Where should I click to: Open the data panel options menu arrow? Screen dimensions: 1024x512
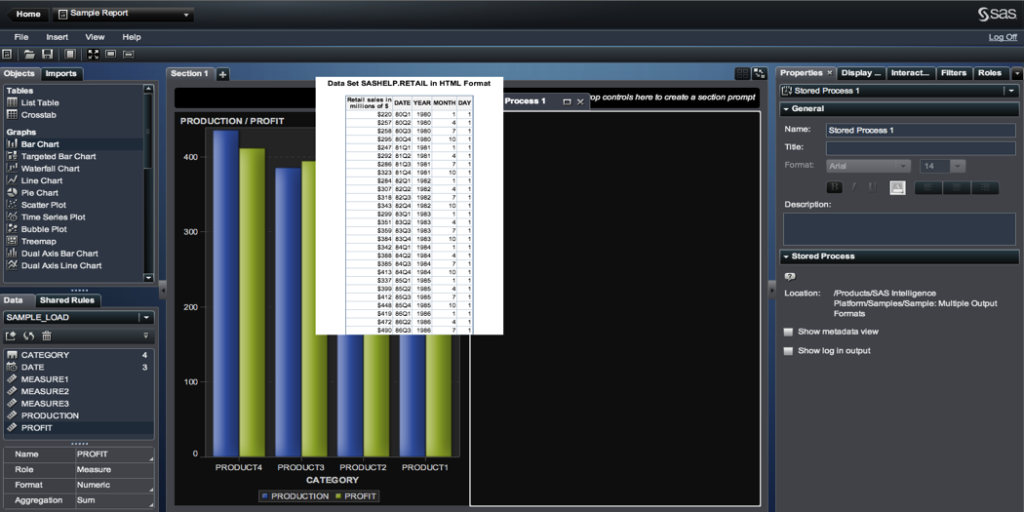tap(146, 336)
